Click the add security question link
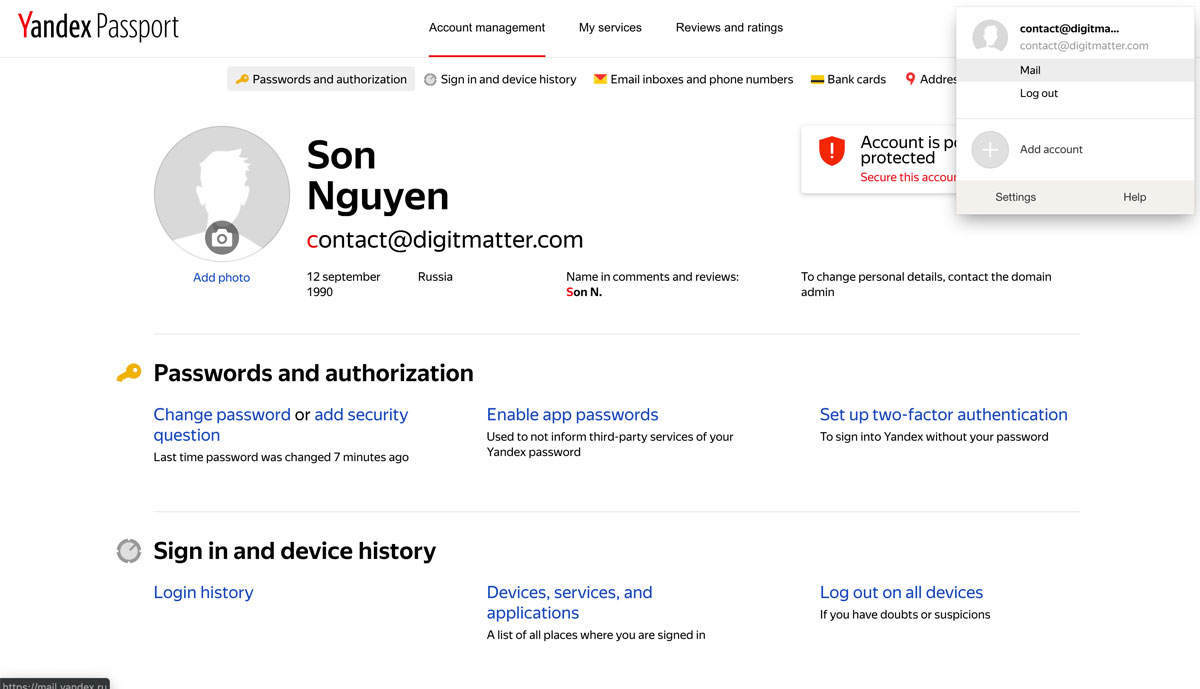1200x689 pixels. [x=281, y=425]
